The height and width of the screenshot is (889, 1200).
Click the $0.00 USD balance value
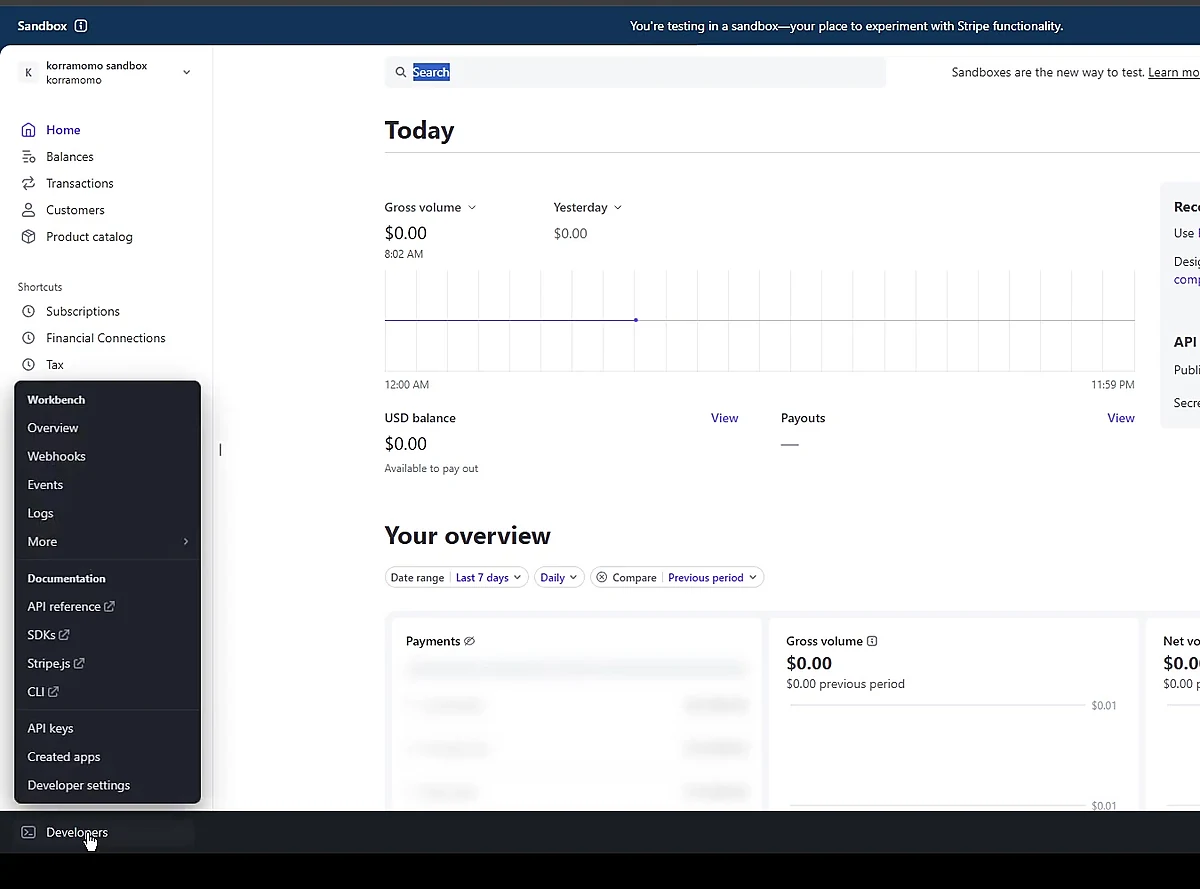click(405, 444)
